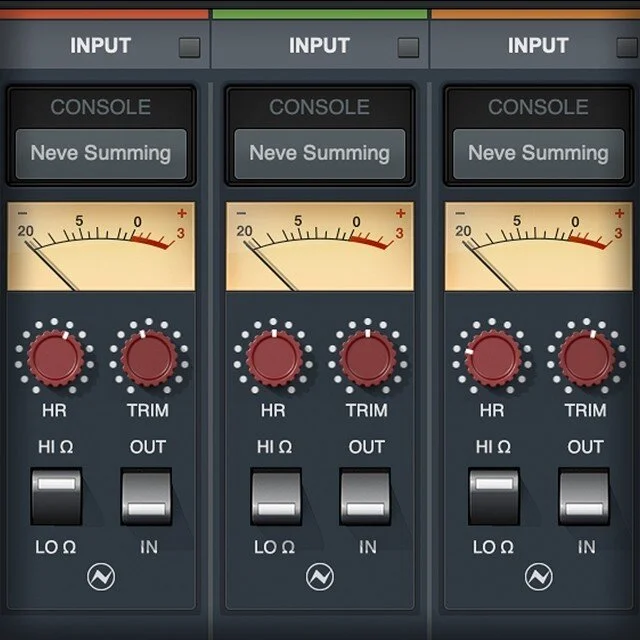Click the IN label on the red channel
640x640 pixels.
coord(149,547)
